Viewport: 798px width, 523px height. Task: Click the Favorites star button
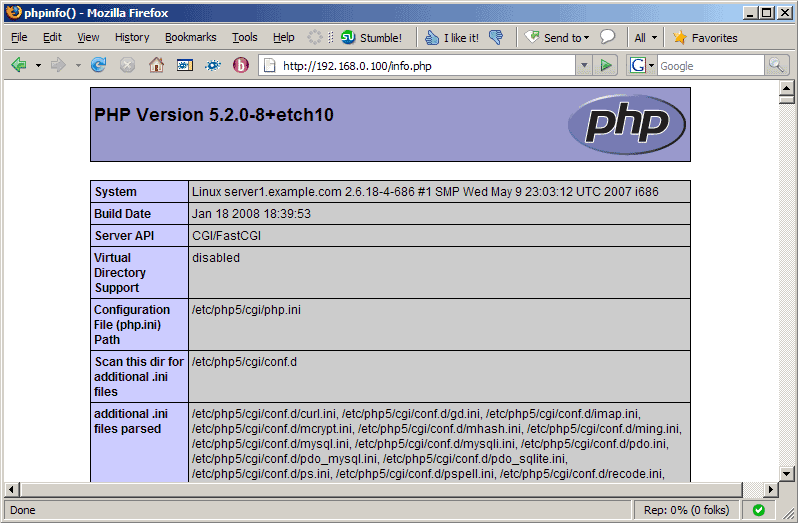(x=705, y=37)
